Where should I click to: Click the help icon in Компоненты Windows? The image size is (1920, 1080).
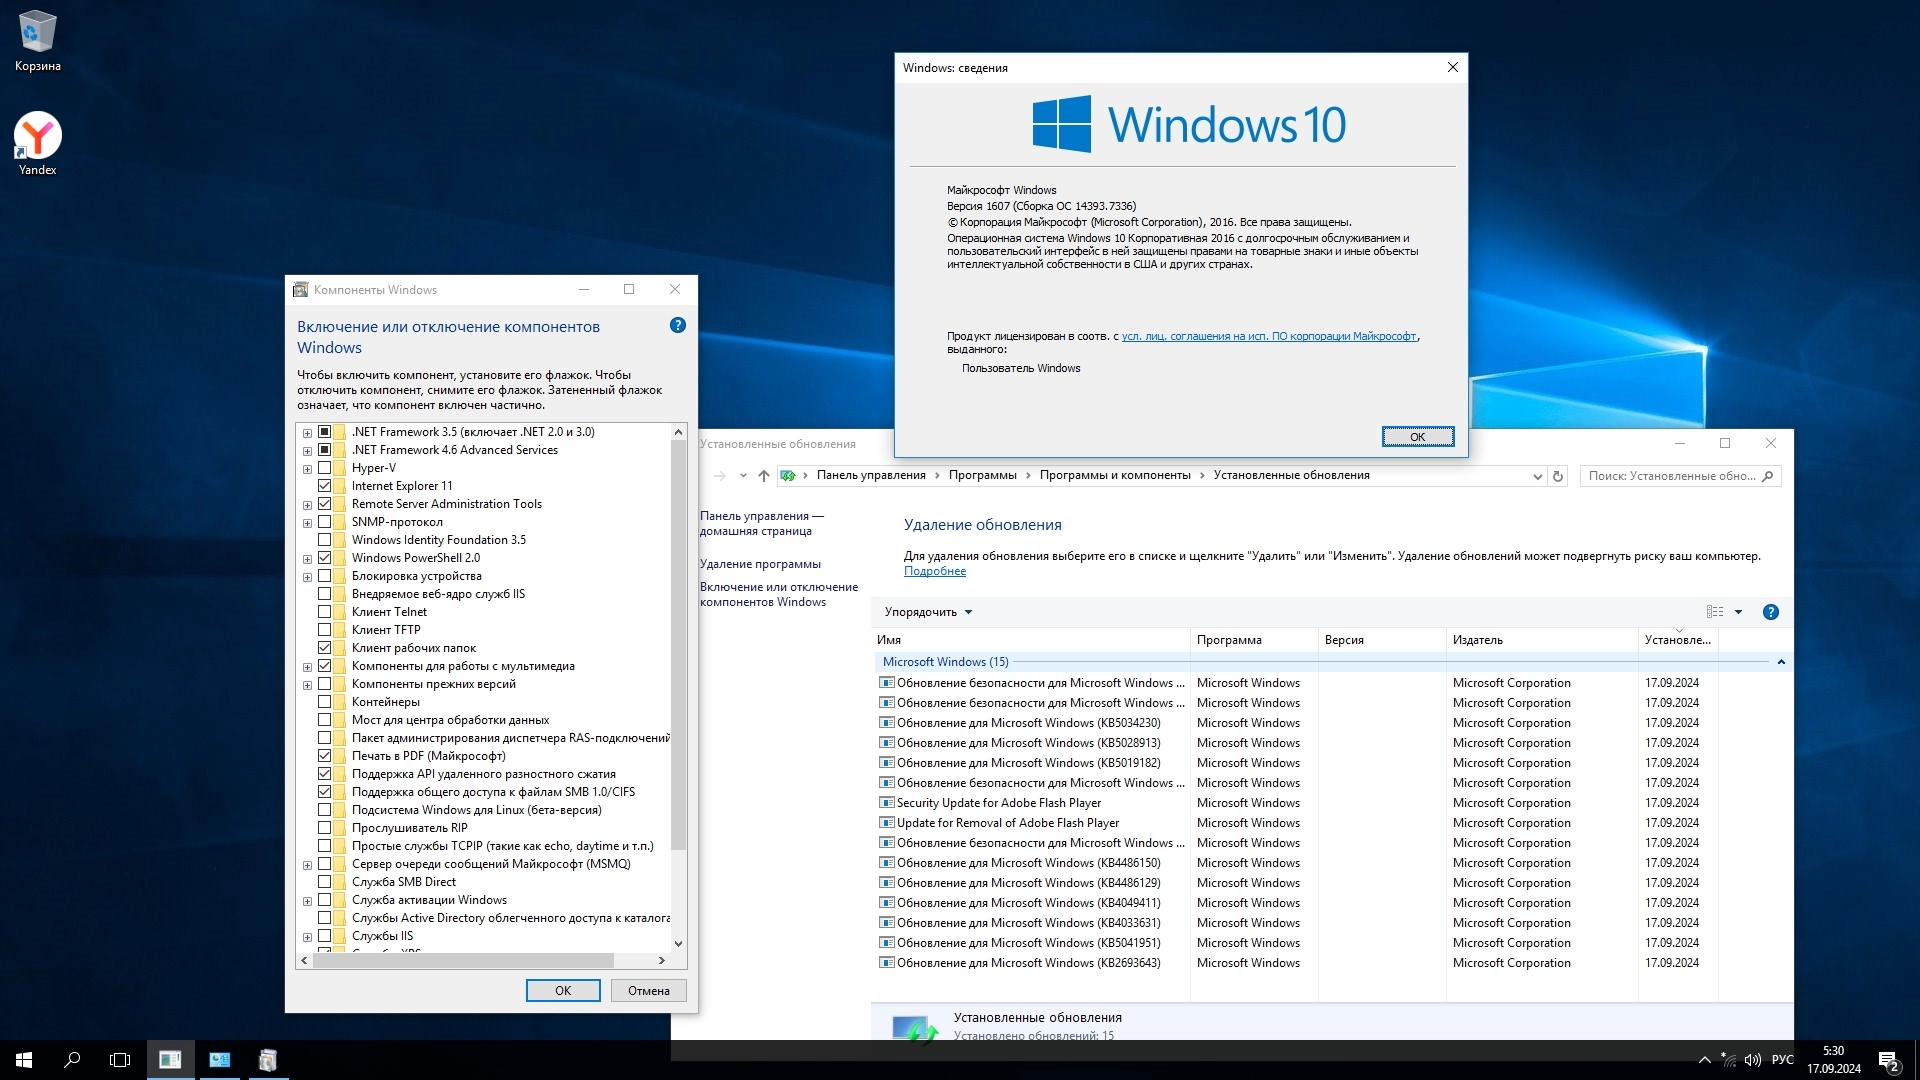coord(678,326)
